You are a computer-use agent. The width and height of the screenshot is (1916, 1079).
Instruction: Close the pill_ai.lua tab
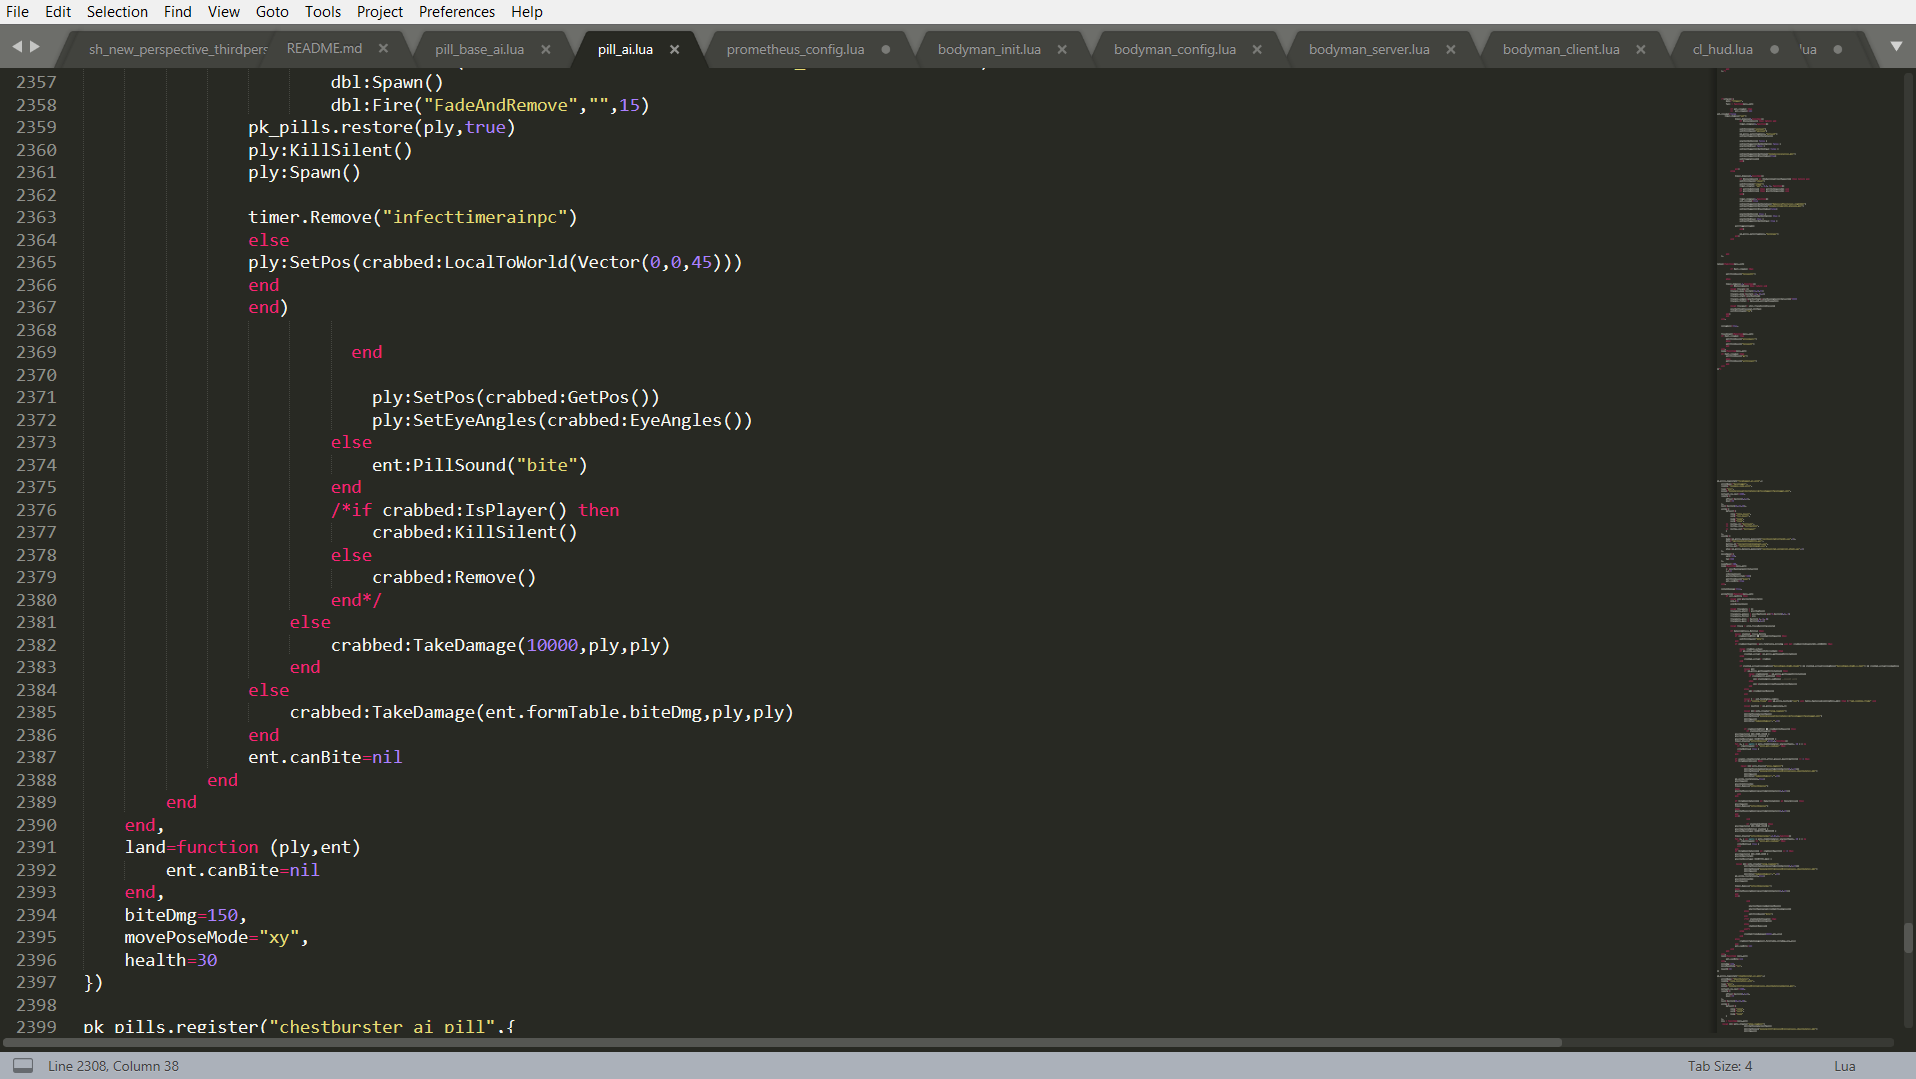click(x=675, y=49)
